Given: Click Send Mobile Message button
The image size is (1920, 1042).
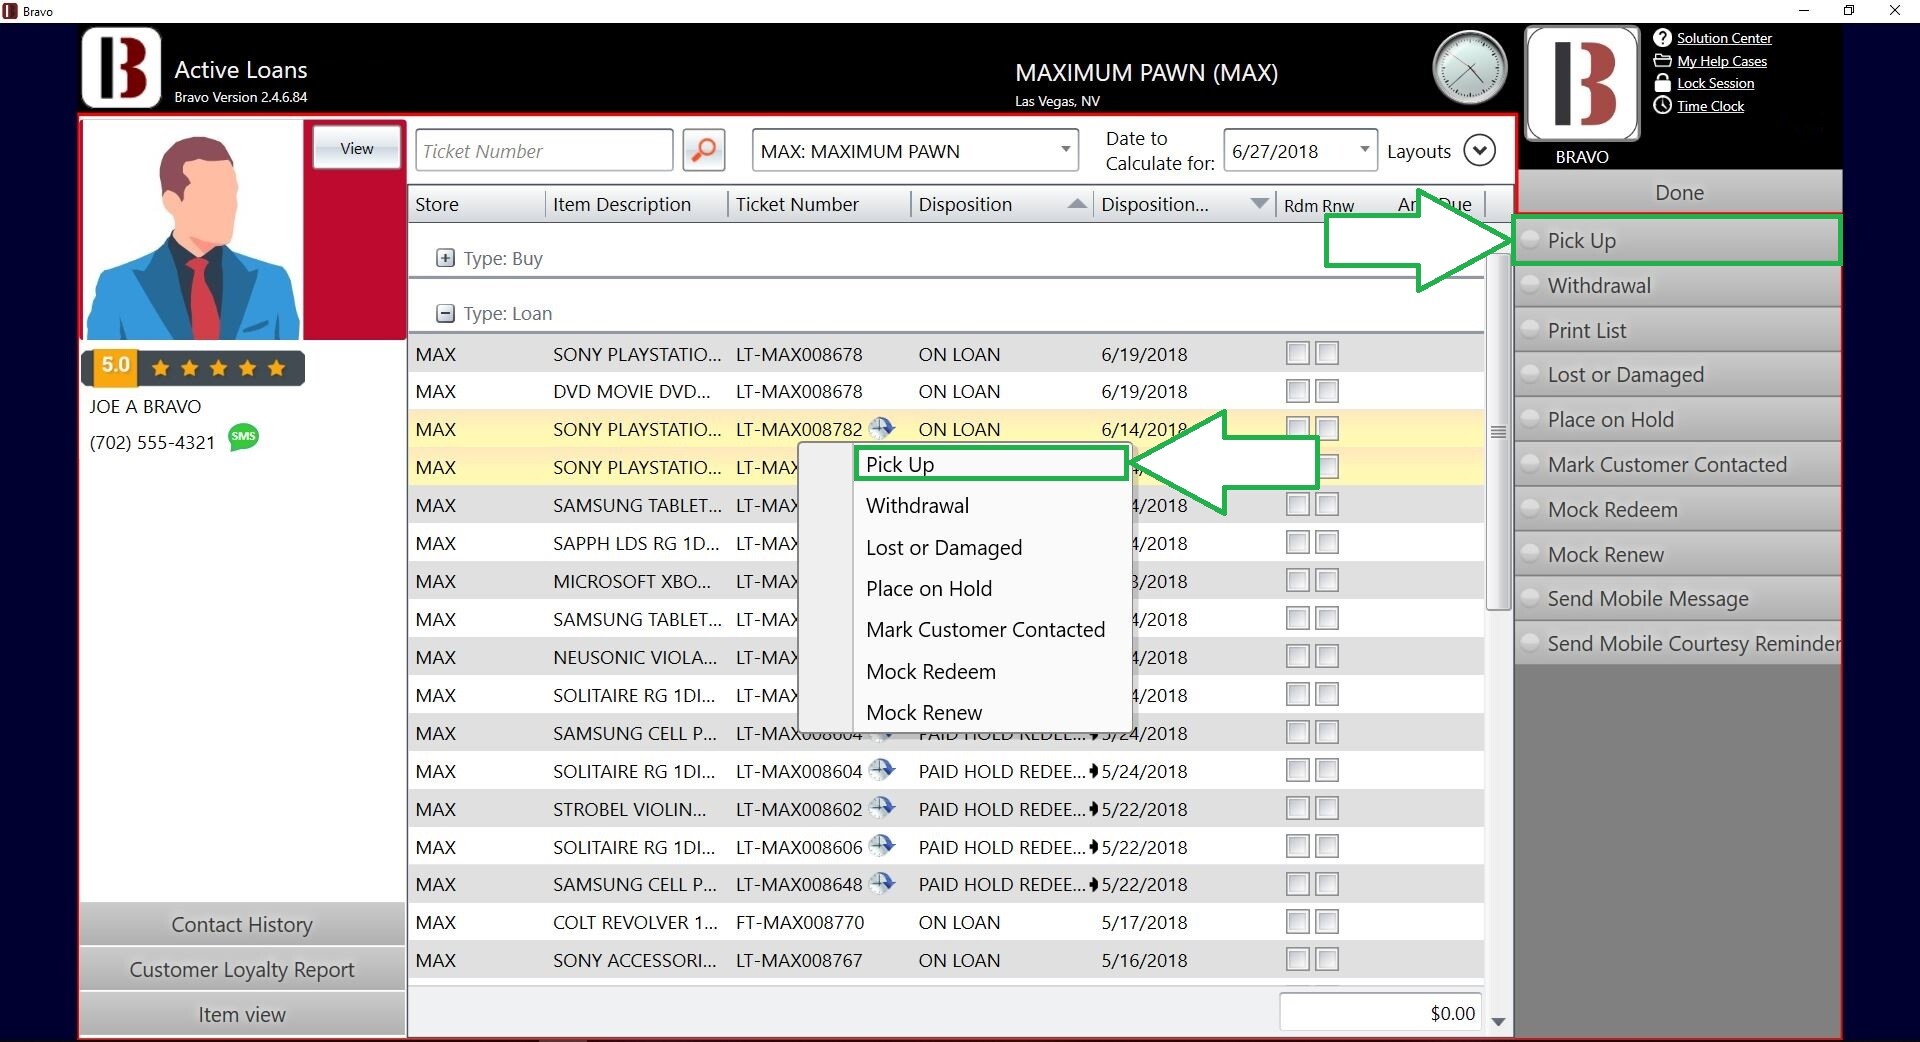Looking at the screenshot, I should [x=1679, y=598].
